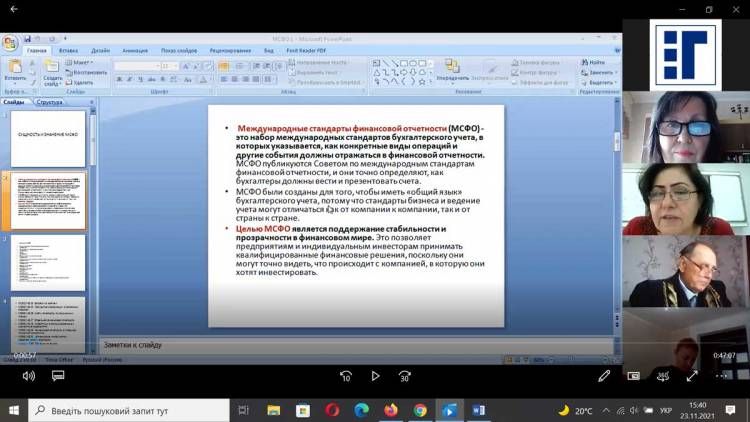Open Word from the taskbar

[477, 410]
